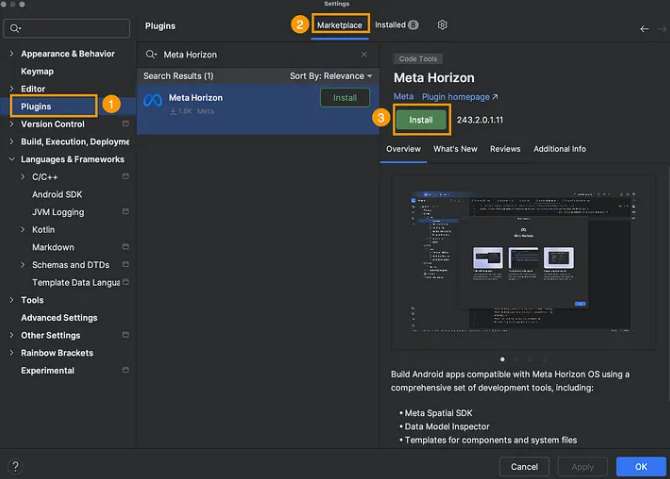Select Plugins in settings tree
Screen dimensions: 670x479
pos(36,106)
